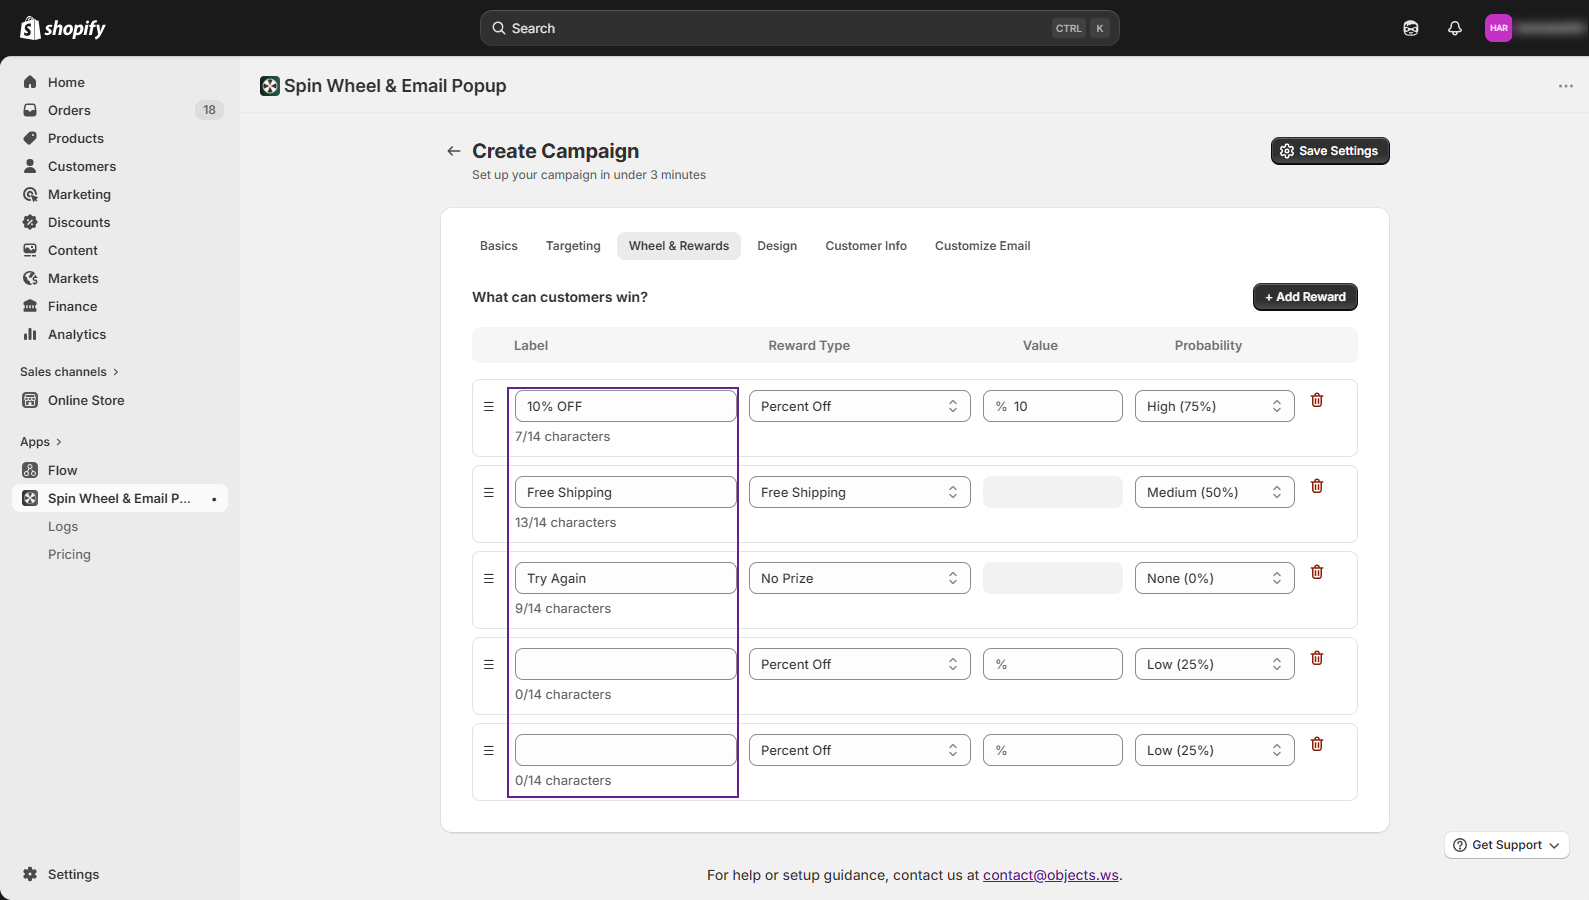Expand the Get Support menu

[1507, 845]
